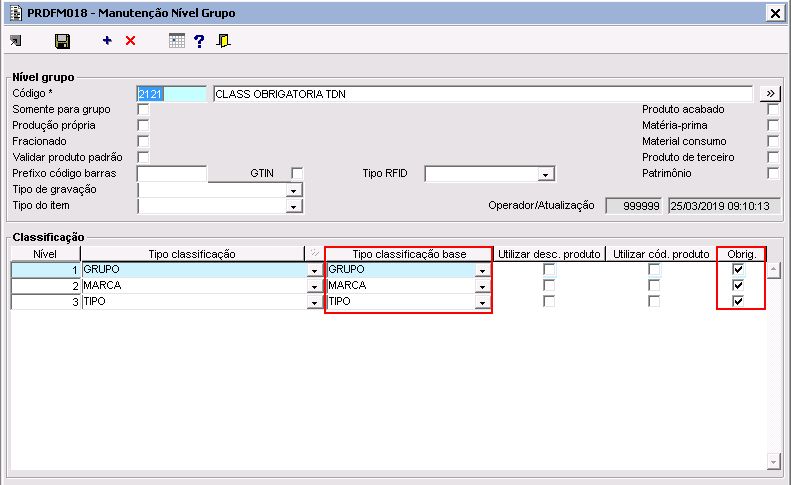Open help with the question mark icon
Screen dimensions: 791x485
(x=199, y=41)
